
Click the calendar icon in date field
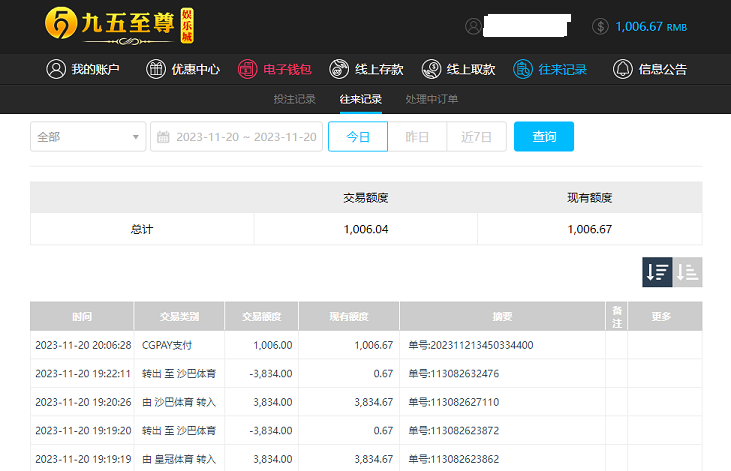tap(163, 137)
